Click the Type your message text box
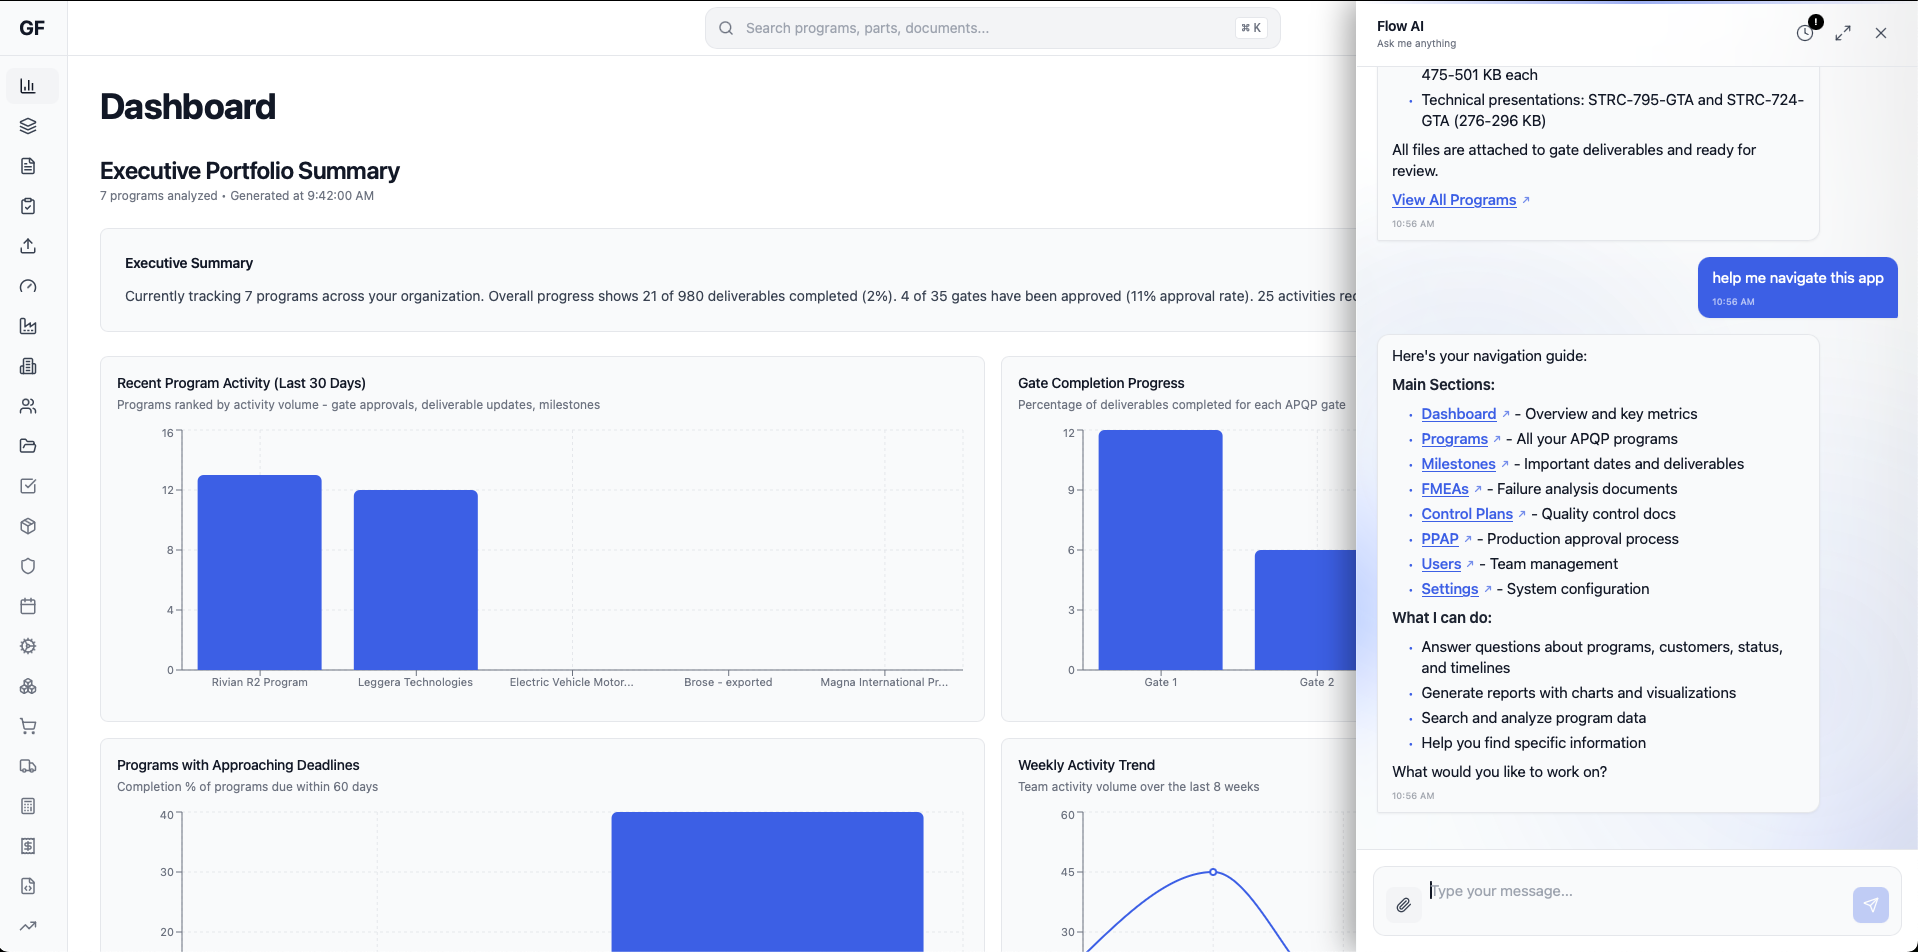Viewport: 1918px width, 952px height. tap(1635, 891)
